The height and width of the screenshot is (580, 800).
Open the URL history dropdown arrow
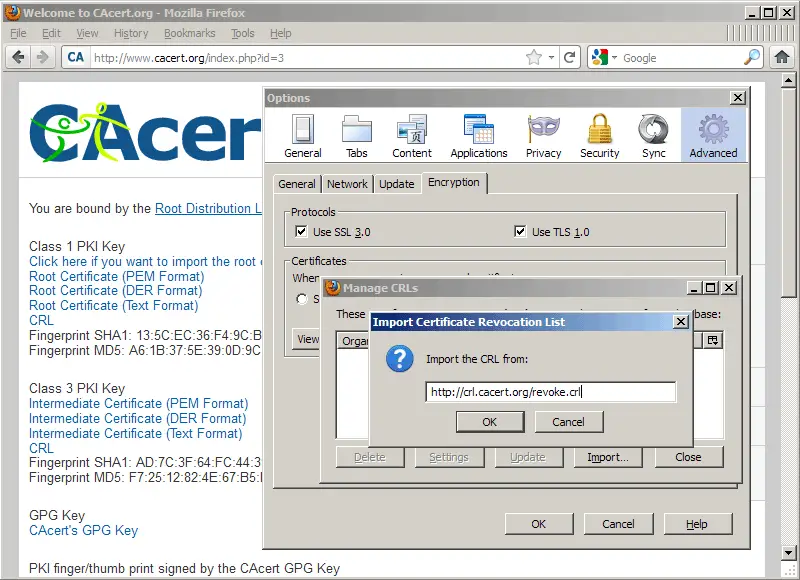(x=551, y=58)
